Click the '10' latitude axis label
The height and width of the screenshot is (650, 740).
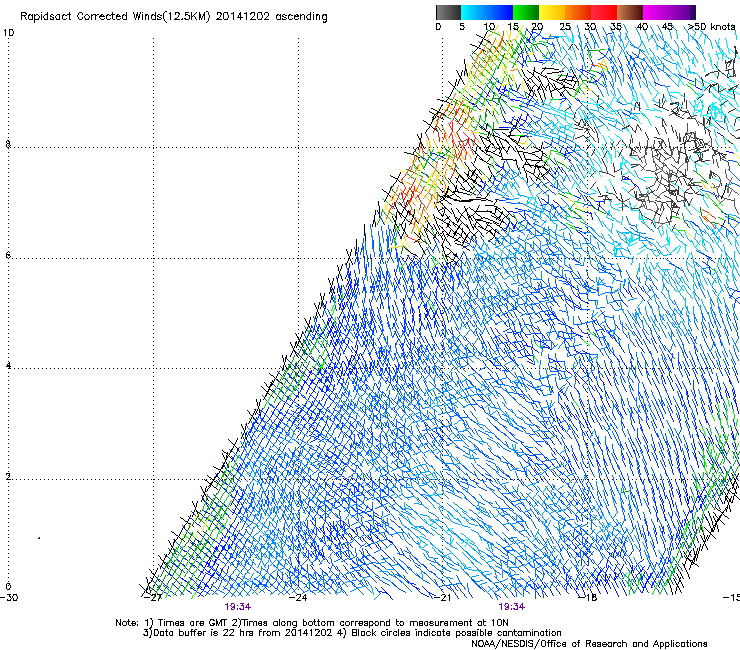(x=9, y=33)
